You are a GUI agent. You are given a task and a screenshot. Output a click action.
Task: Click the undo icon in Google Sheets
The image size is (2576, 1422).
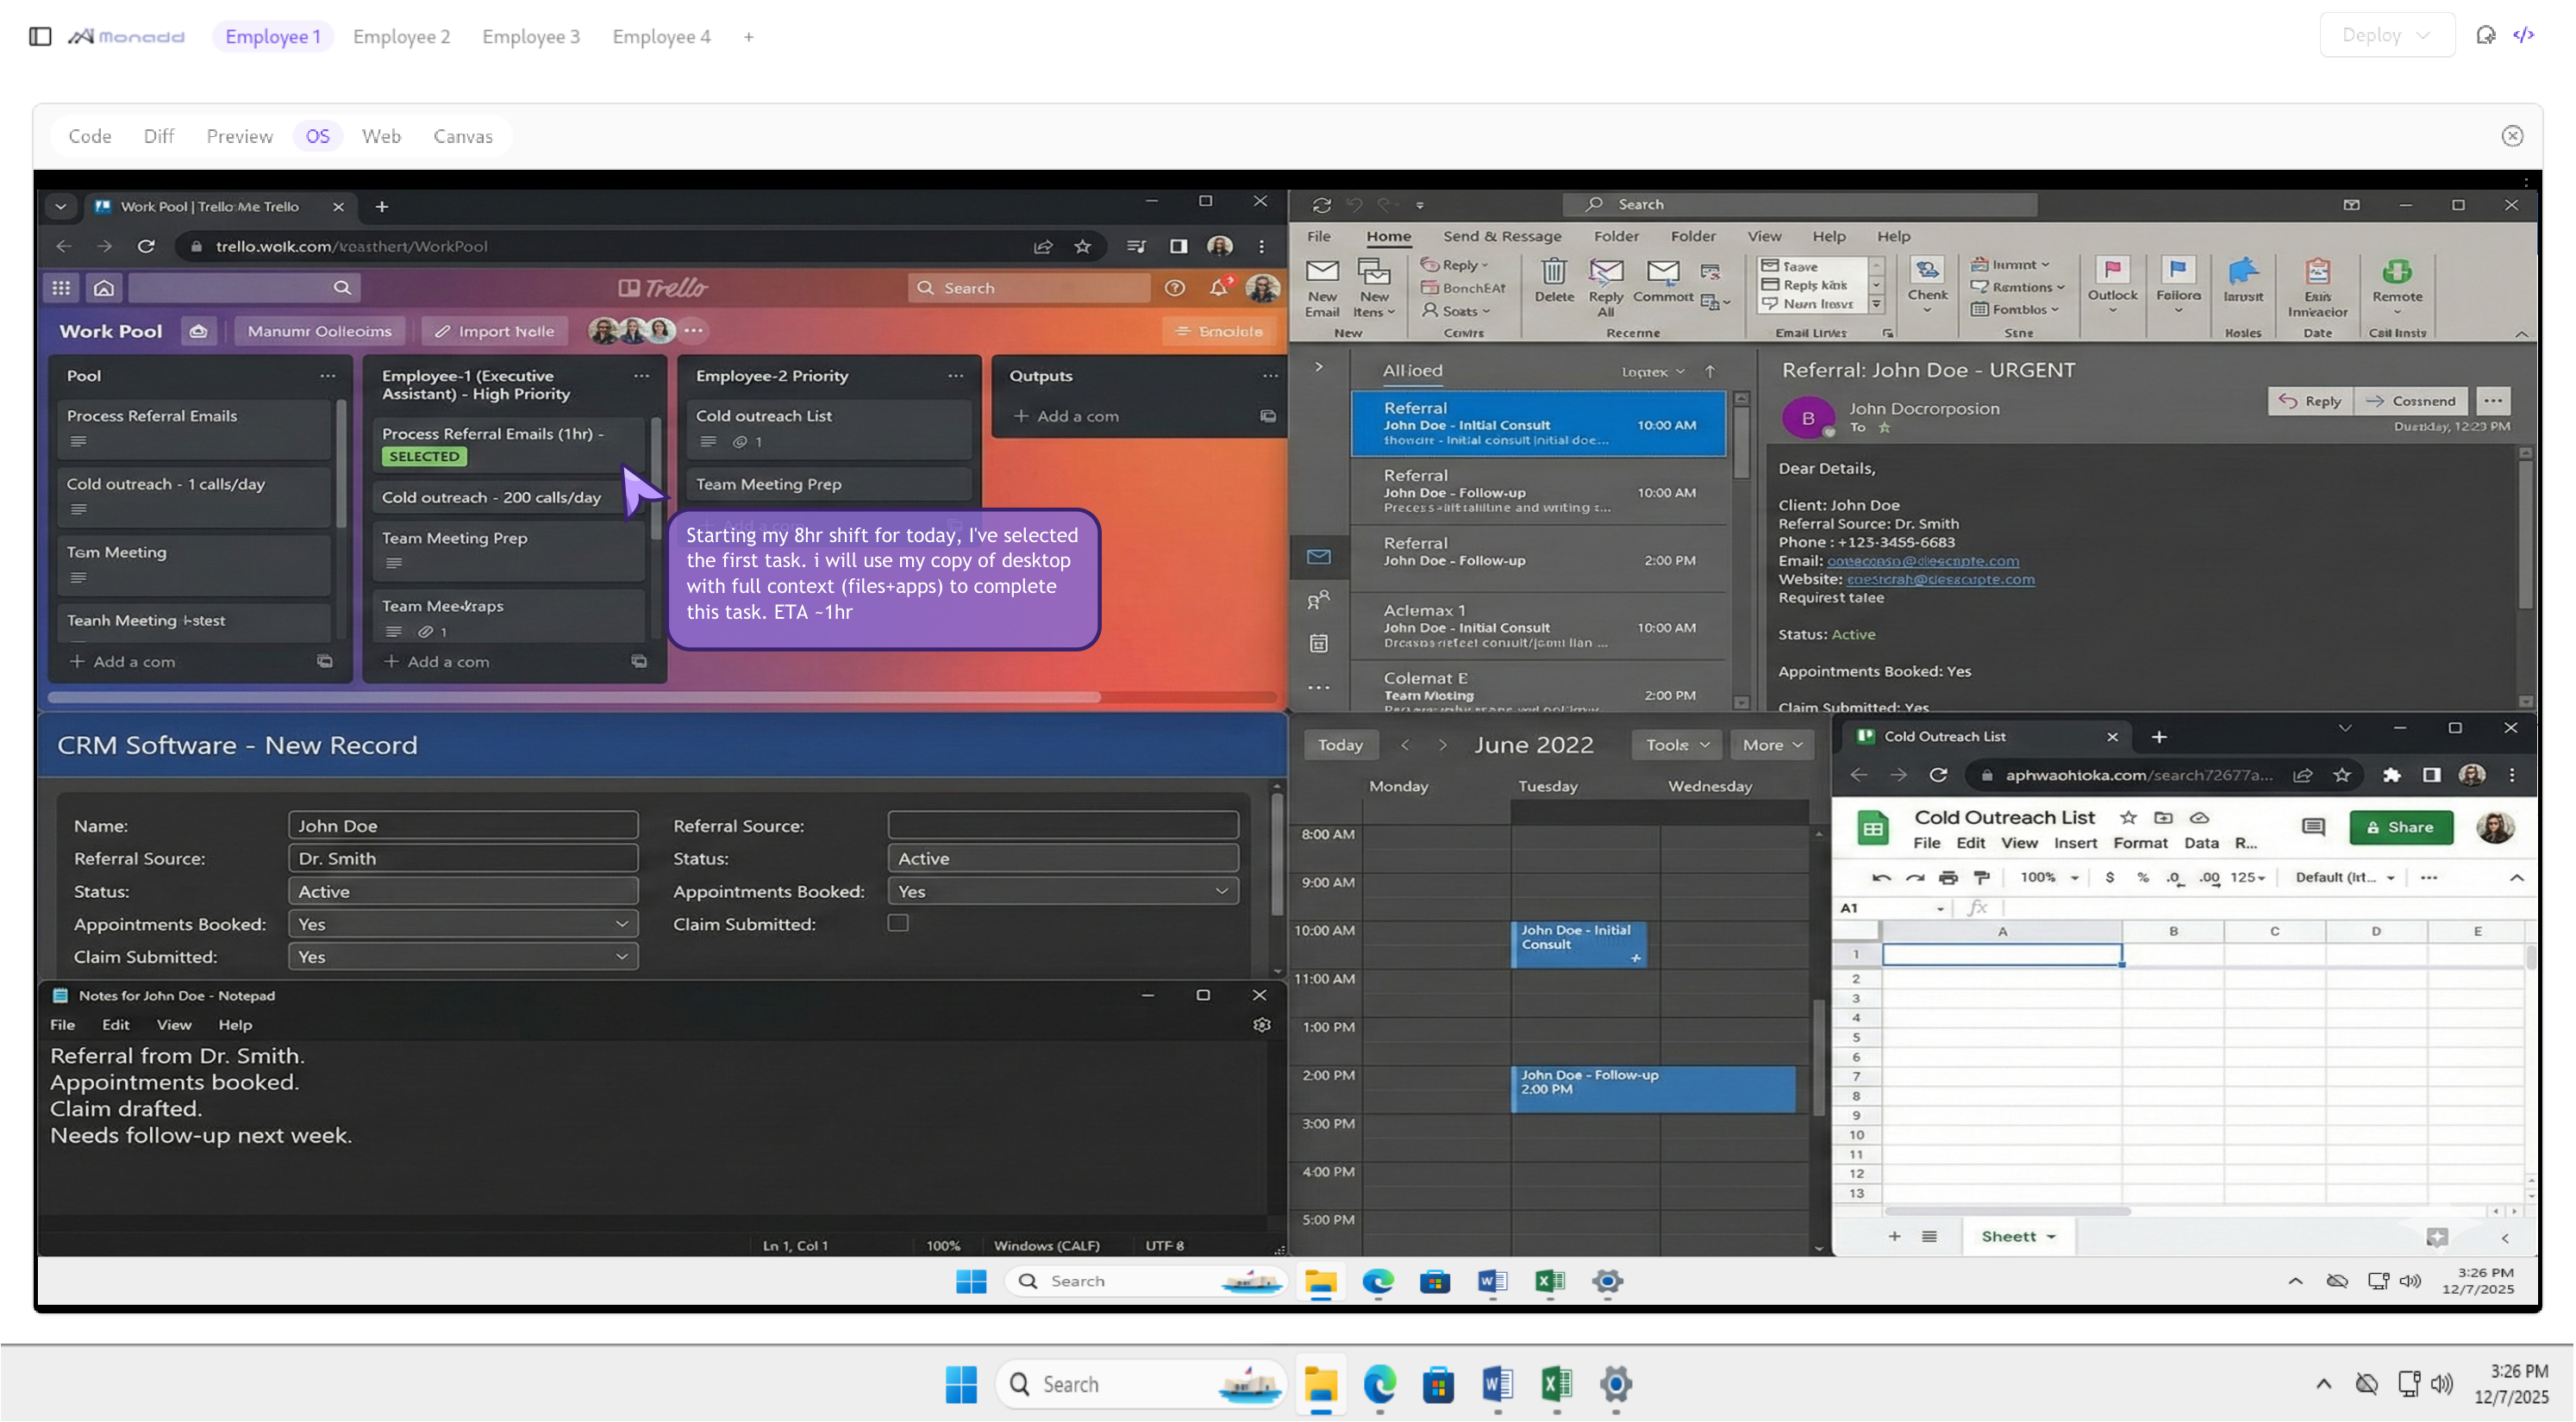[x=1881, y=877]
